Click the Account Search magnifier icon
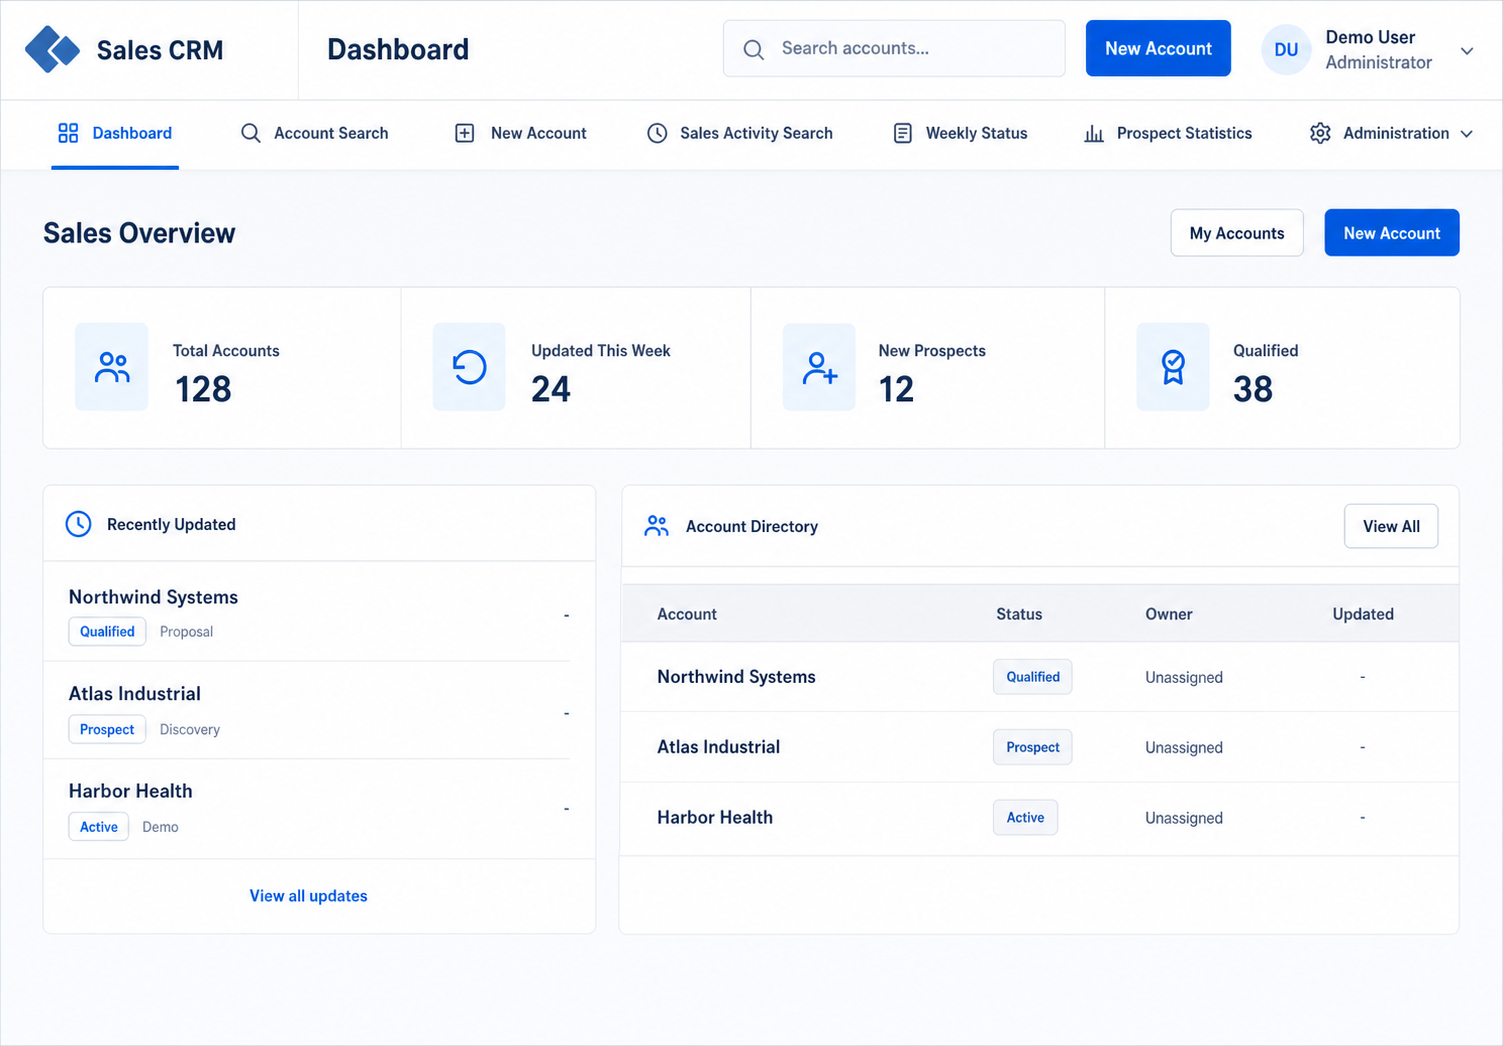Viewport: 1503px width, 1046px height. [x=251, y=133]
